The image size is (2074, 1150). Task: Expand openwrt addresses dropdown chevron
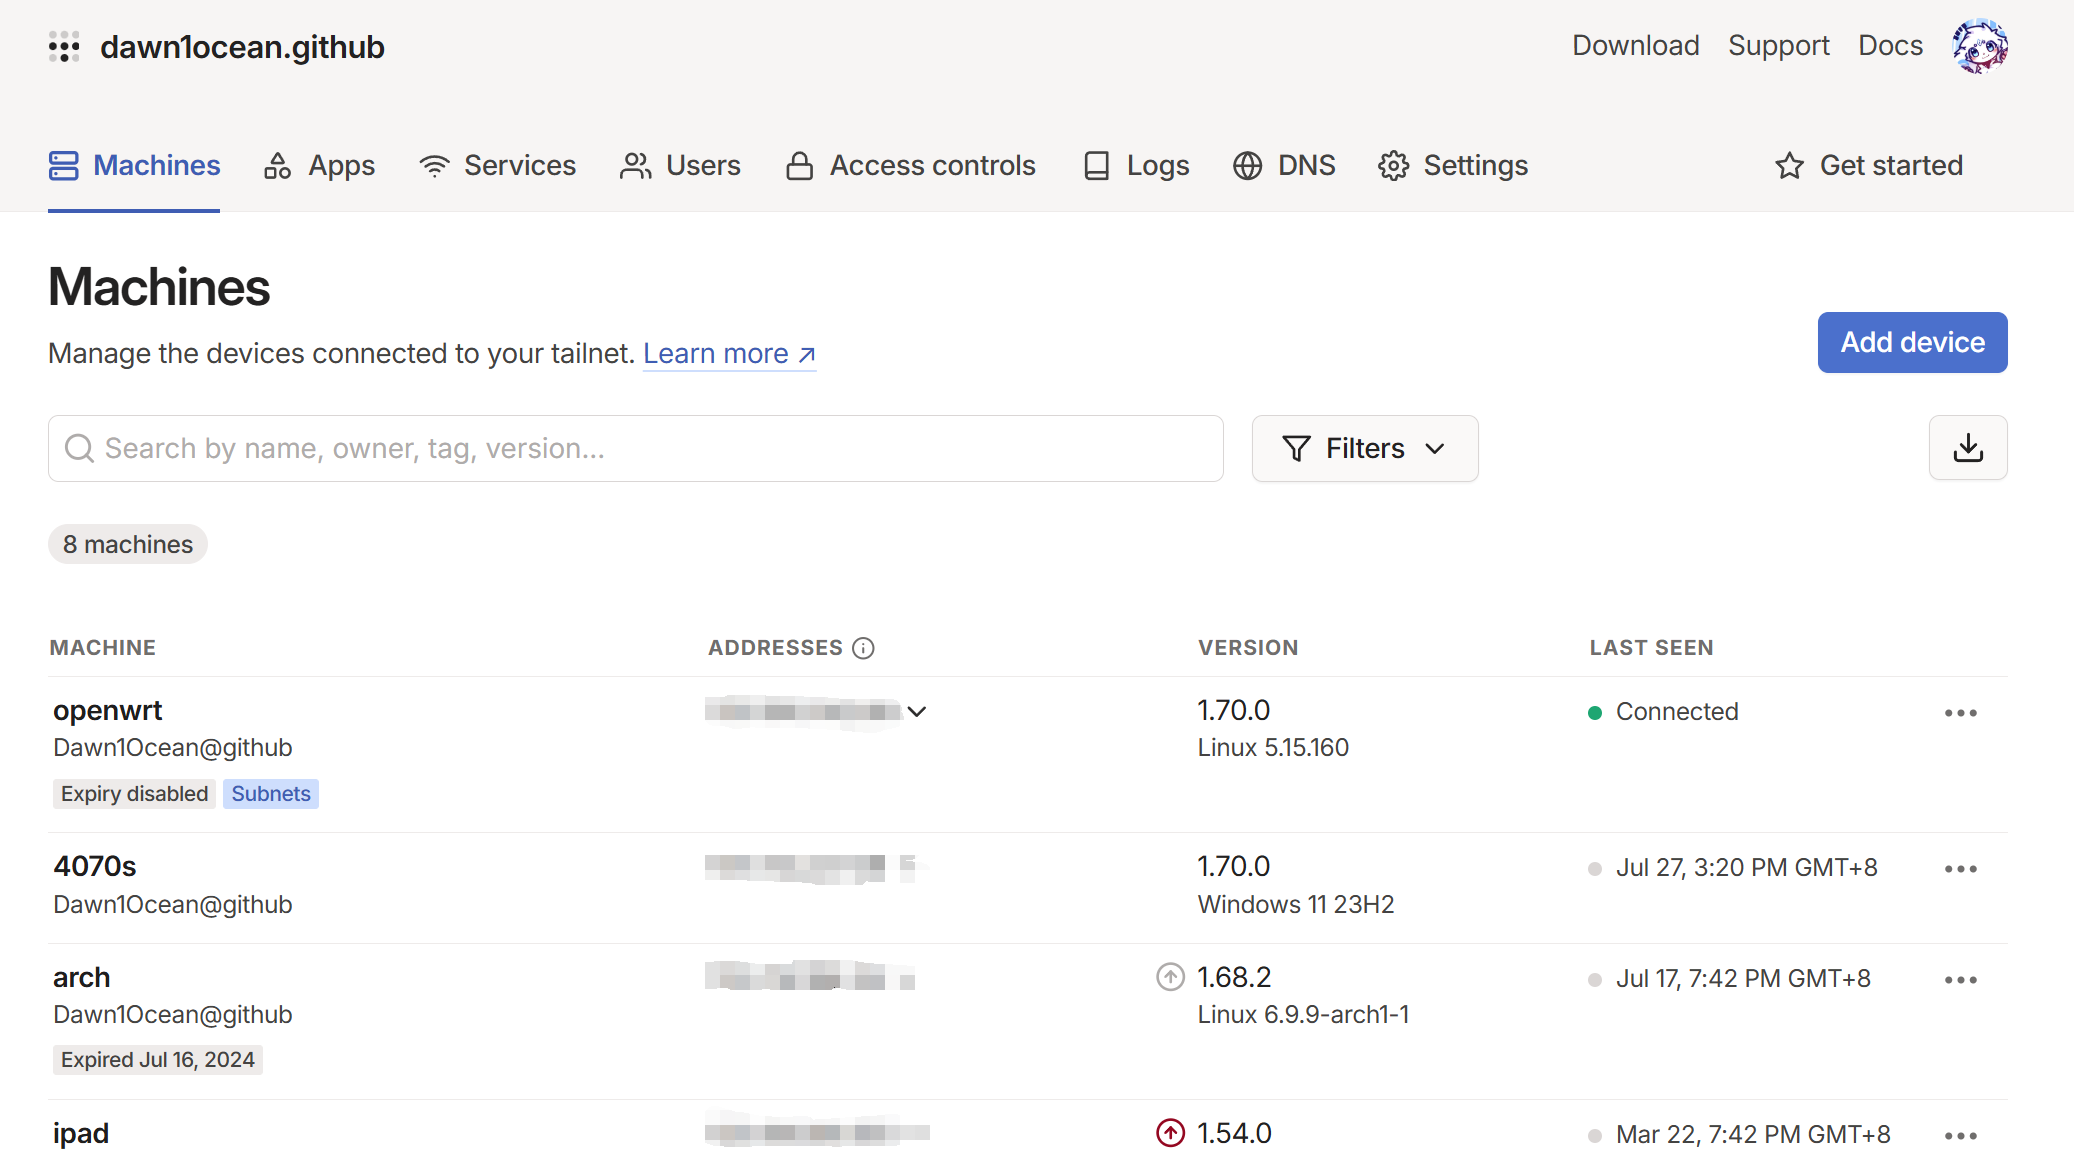pyautogui.click(x=917, y=711)
